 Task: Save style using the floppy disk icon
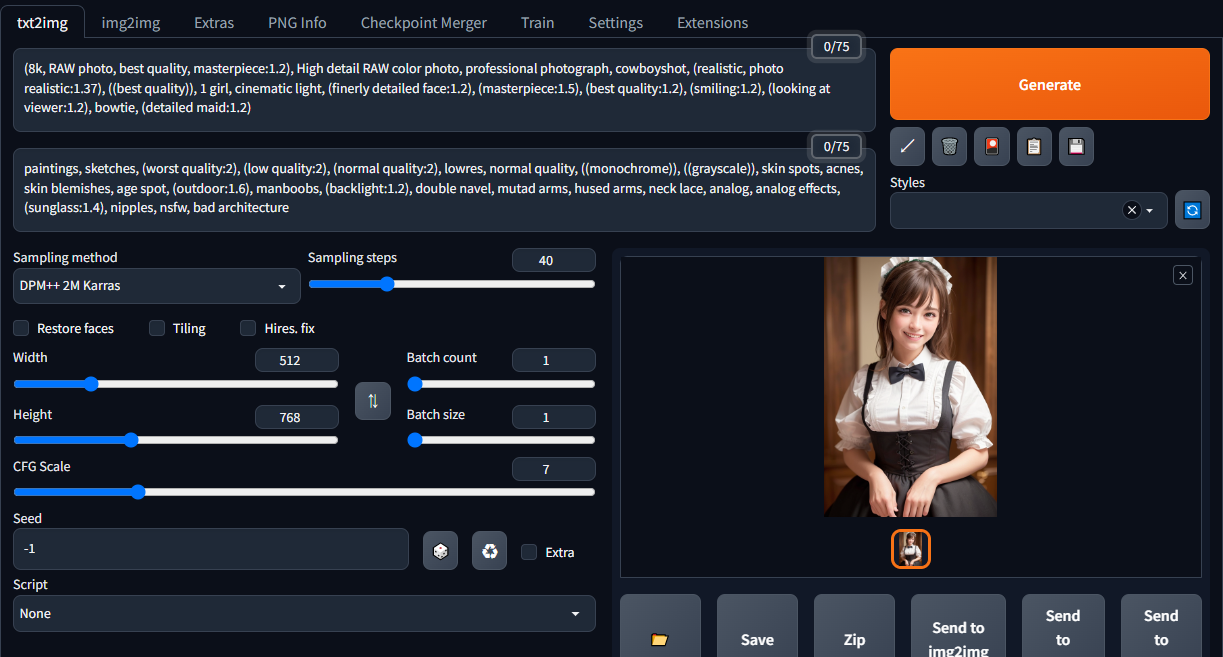[x=1076, y=146]
